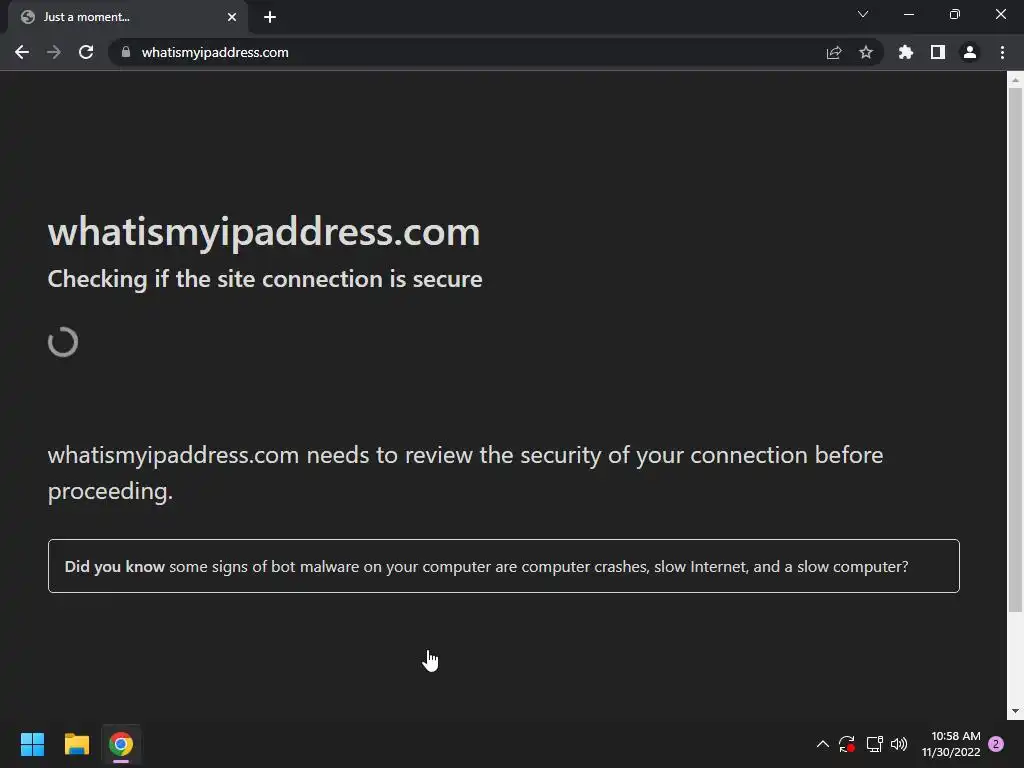Image resolution: width=1024 pixels, height=768 pixels.
Task: Open the Chrome three-dot menu
Action: 1002,52
